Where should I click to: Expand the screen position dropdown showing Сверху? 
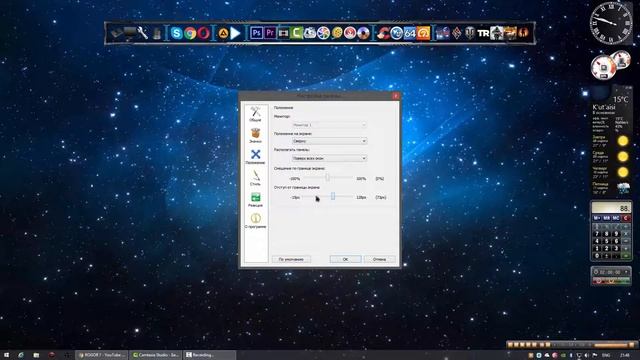(x=329, y=141)
